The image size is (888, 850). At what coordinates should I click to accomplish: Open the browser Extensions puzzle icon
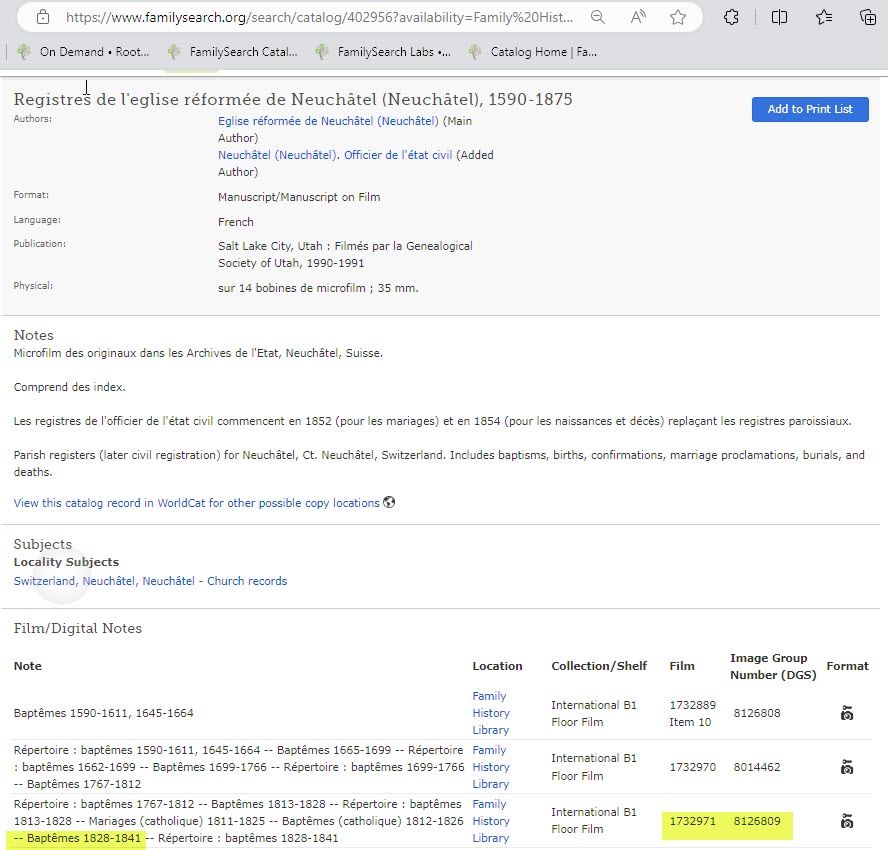[x=731, y=18]
